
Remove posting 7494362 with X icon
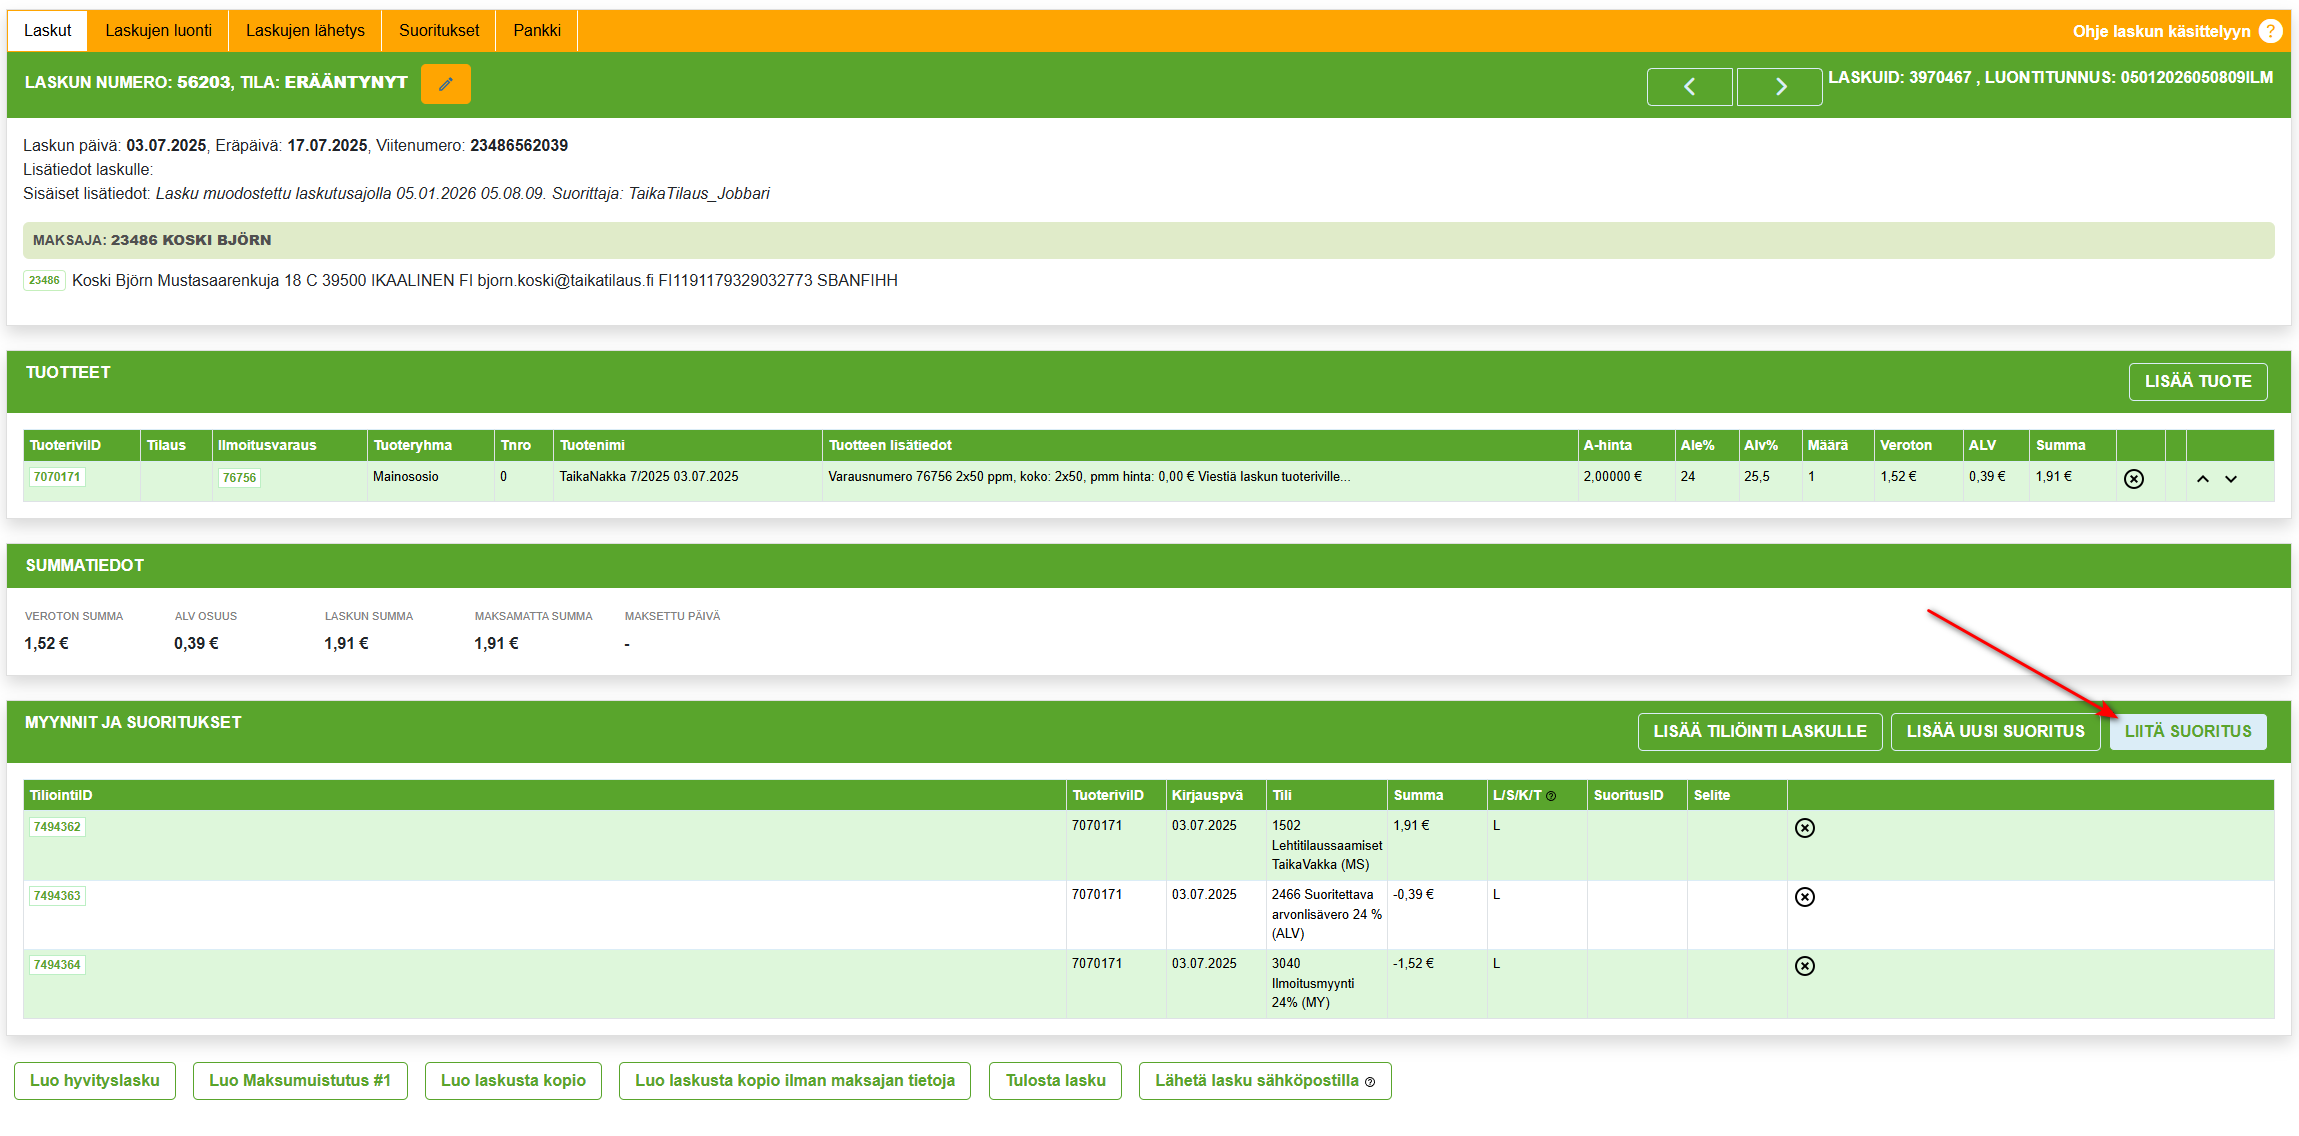(x=1804, y=828)
